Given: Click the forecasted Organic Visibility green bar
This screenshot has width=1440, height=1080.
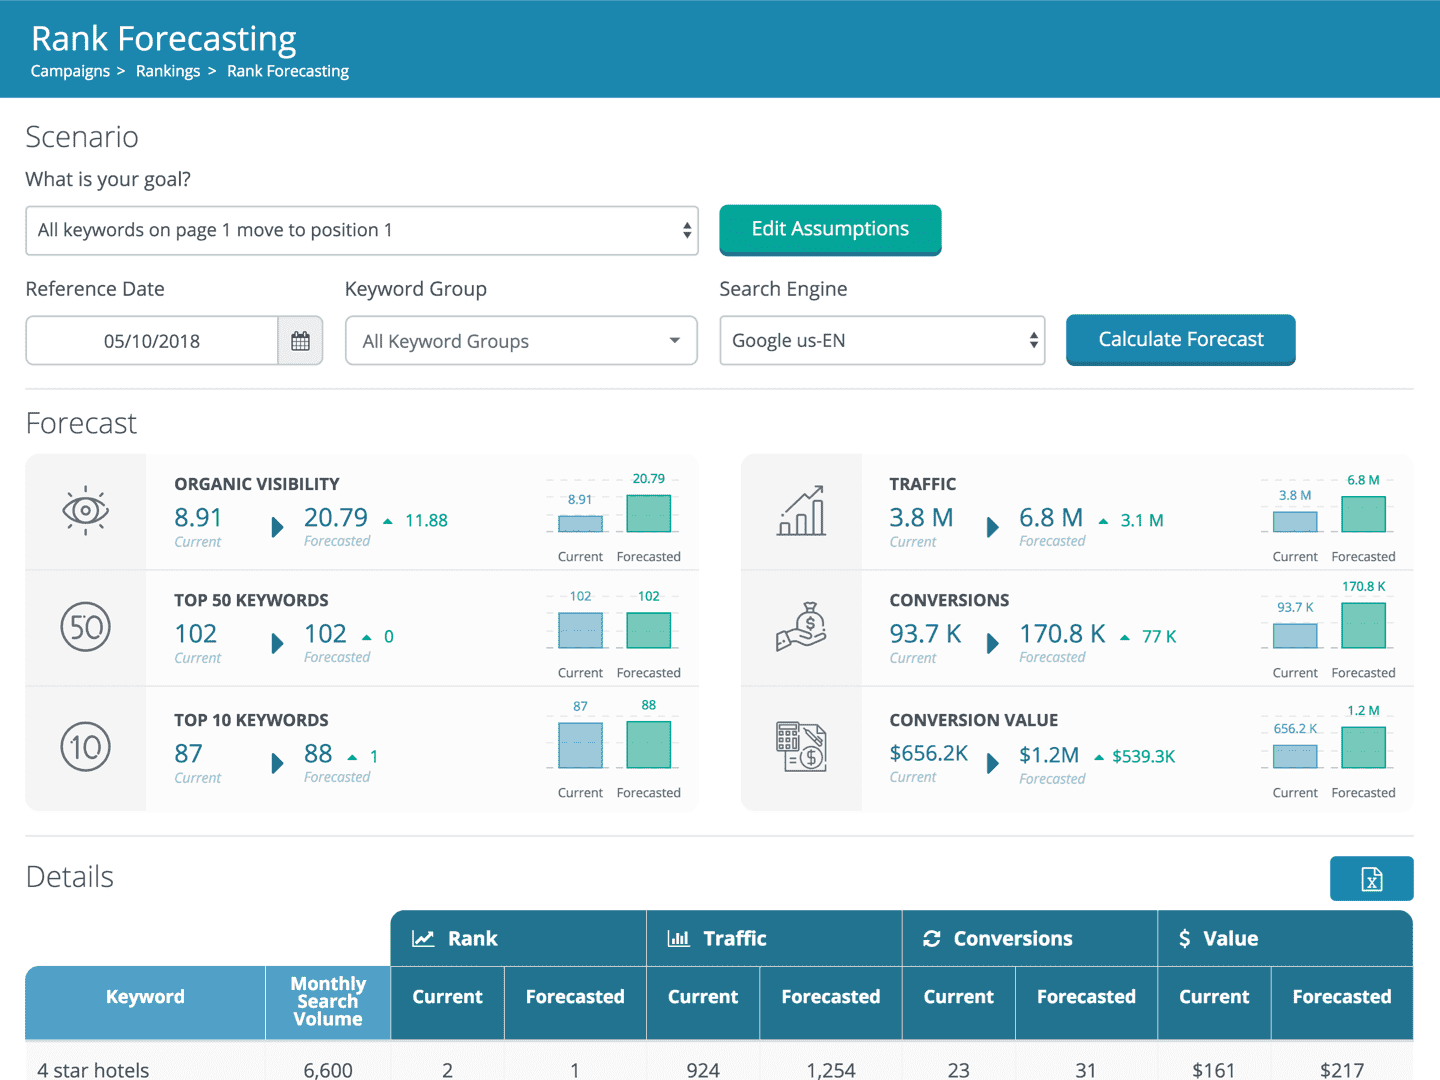Looking at the screenshot, I should pos(648,514).
